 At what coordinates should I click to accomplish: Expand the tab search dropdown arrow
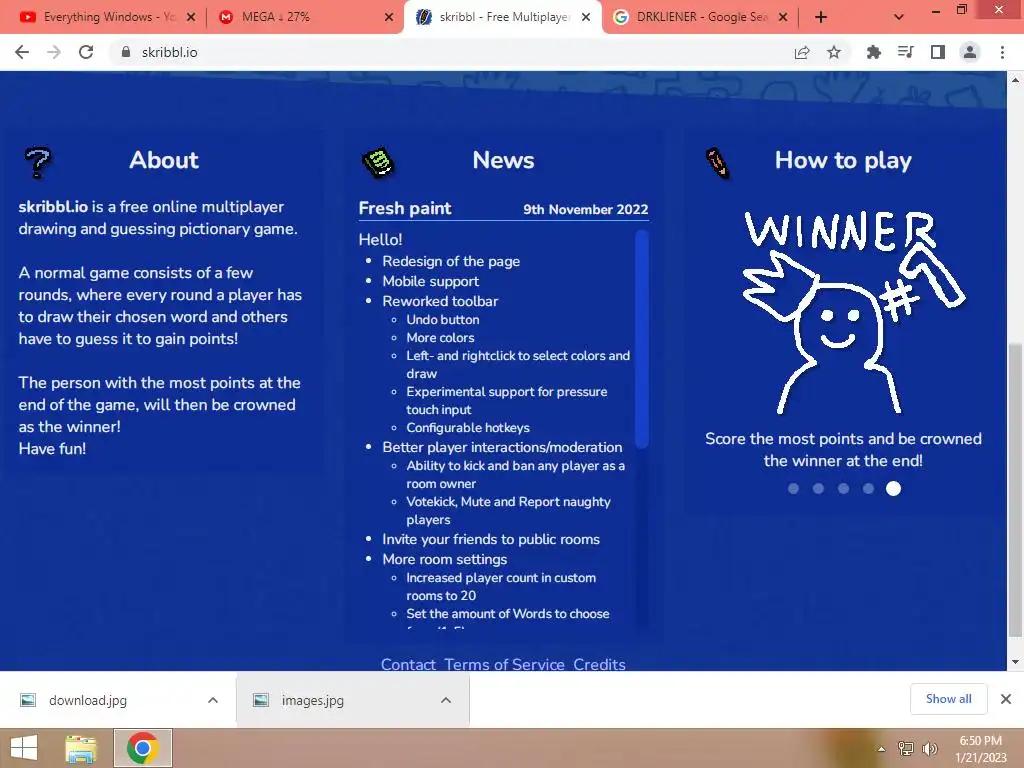click(899, 17)
